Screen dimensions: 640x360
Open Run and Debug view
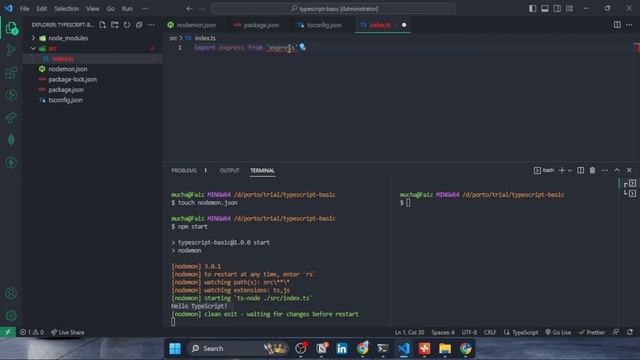pyautogui.click(x=11, y=95)
